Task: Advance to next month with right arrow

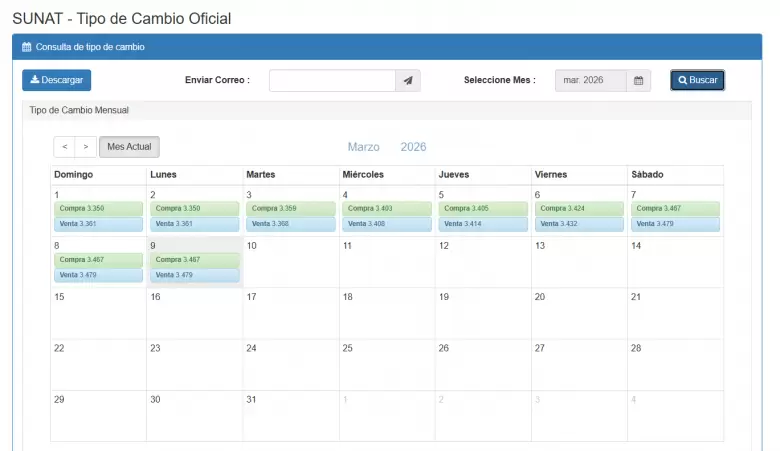Action: click(x=86, y=147)
